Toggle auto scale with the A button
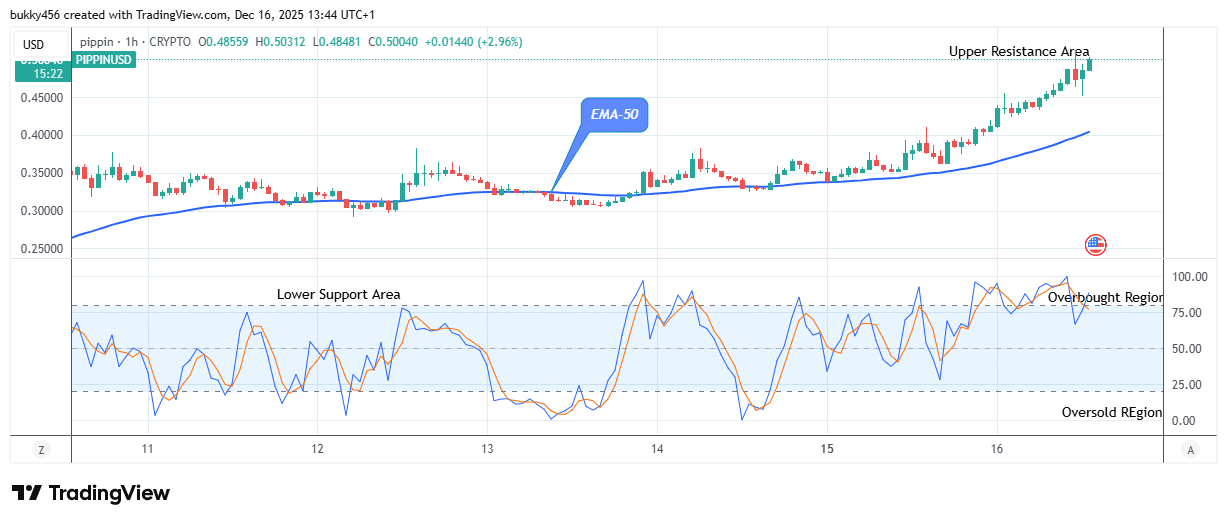This screenshot has width=1227, height=523. 1190,451
